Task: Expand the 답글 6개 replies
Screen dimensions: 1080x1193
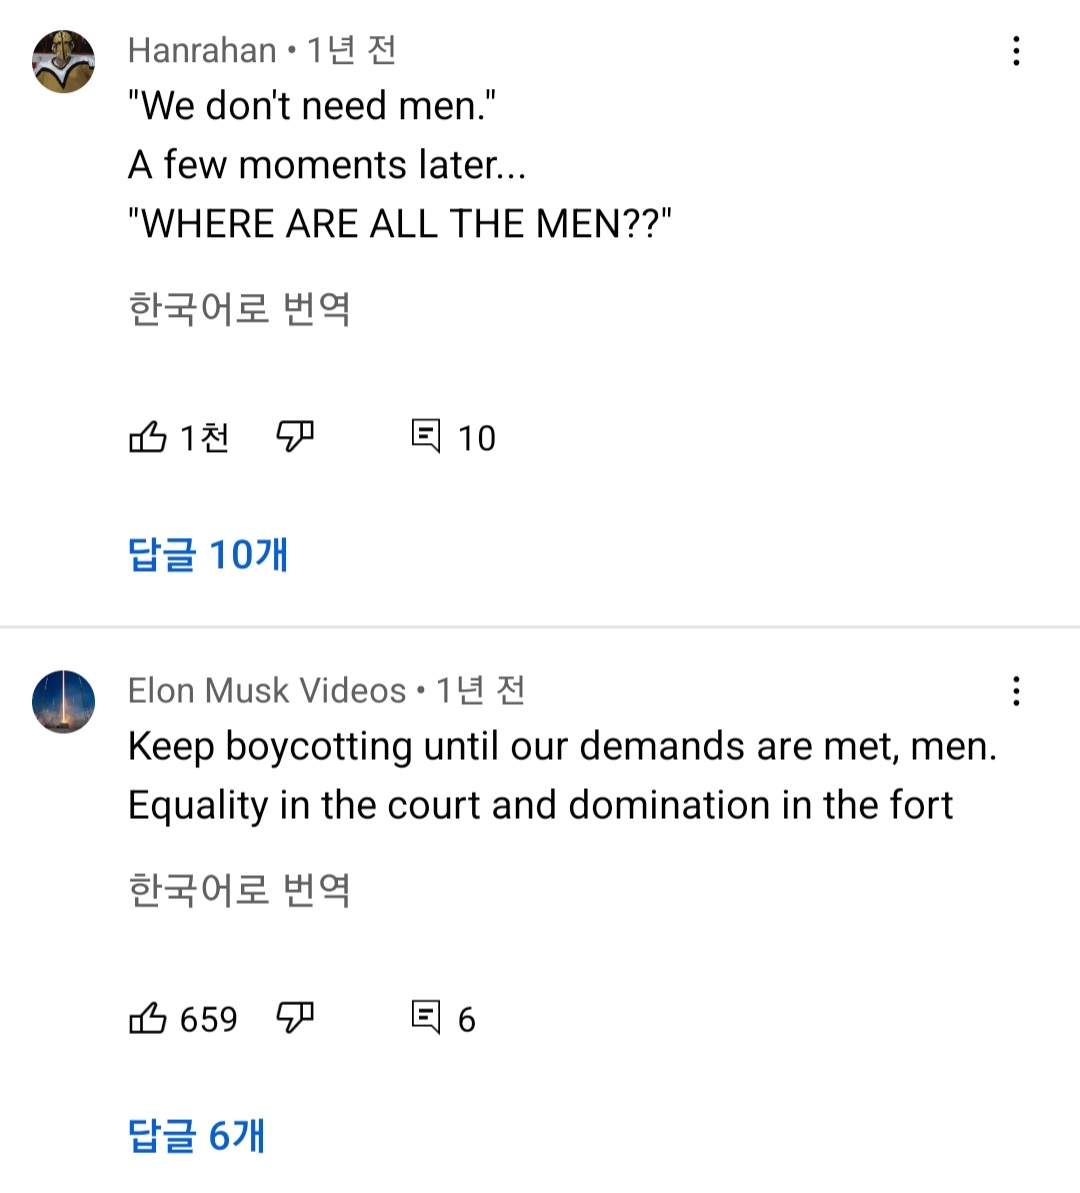Action: [197, 1135]
